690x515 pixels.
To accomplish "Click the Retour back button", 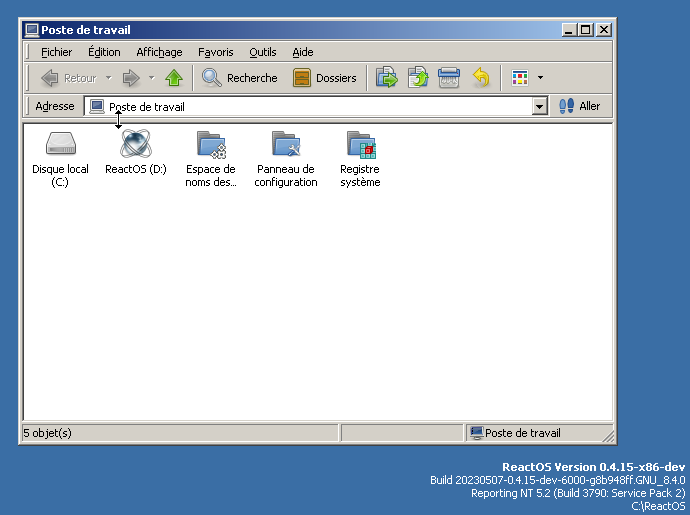I will pos(68,78).
